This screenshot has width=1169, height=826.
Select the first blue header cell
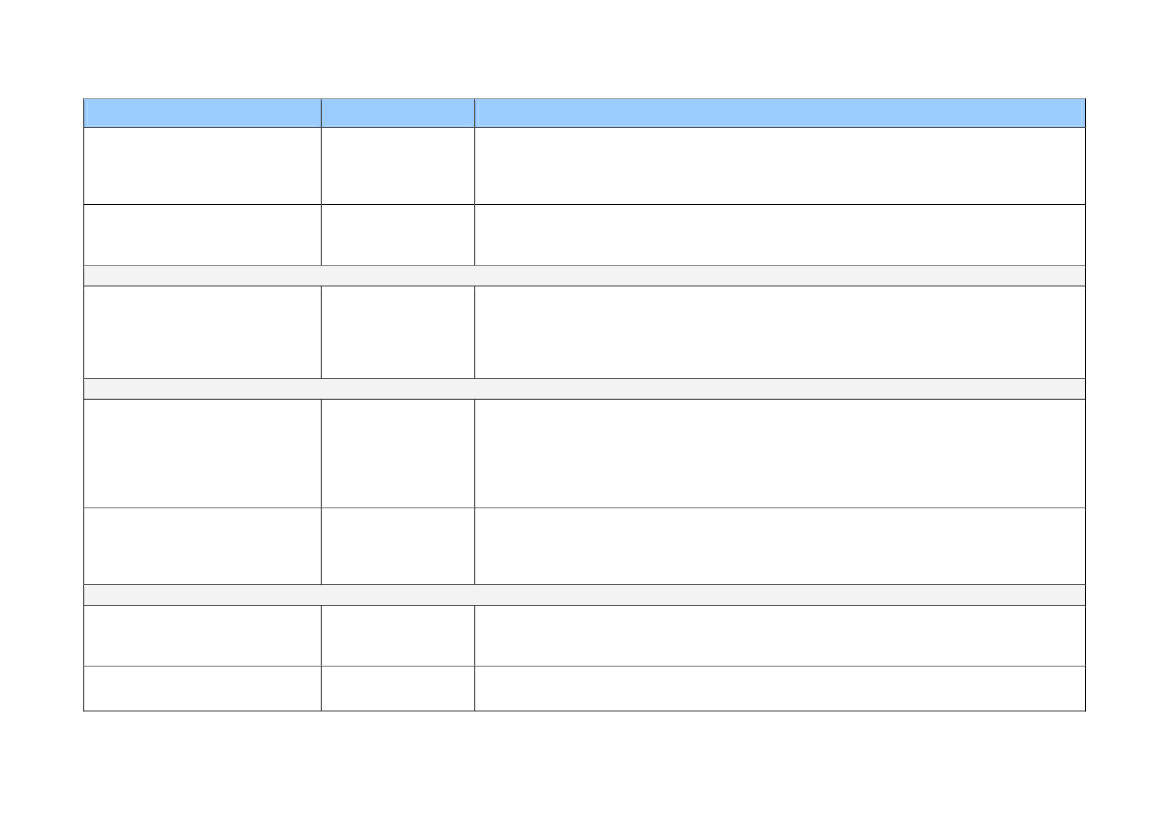202,113
